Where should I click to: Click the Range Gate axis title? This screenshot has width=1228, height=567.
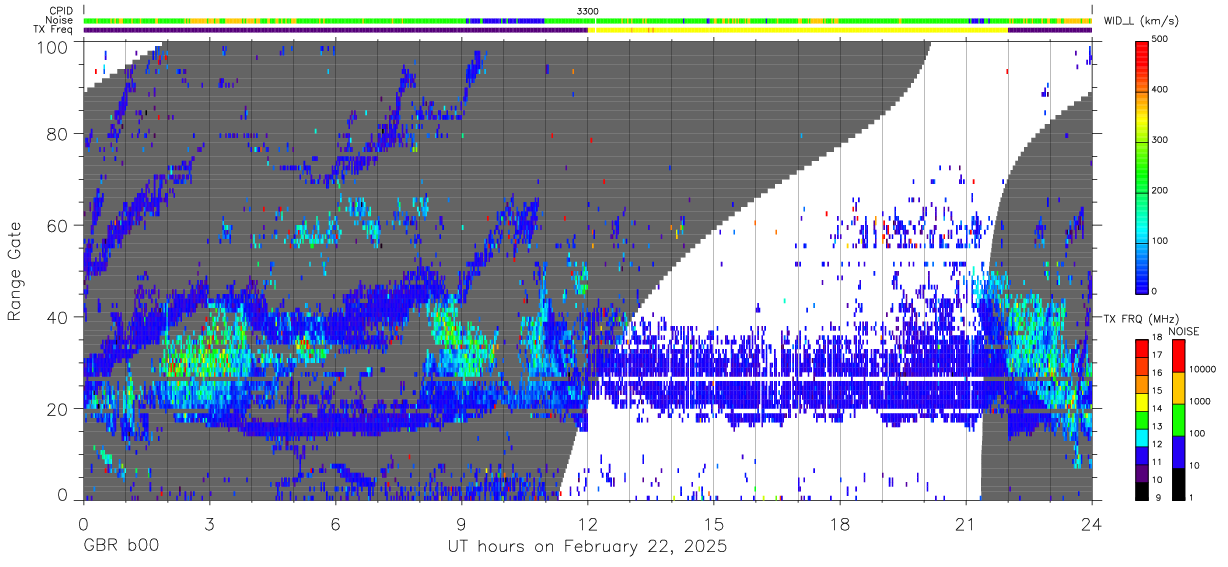click(x=15, y=272)
